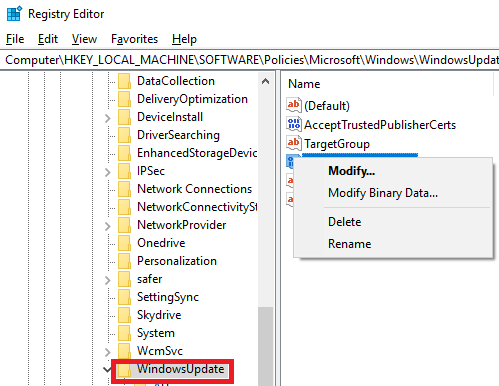Screen dimensions: 499x386
Task: Select the Skydrive folder icon
Action: point(125,315)
